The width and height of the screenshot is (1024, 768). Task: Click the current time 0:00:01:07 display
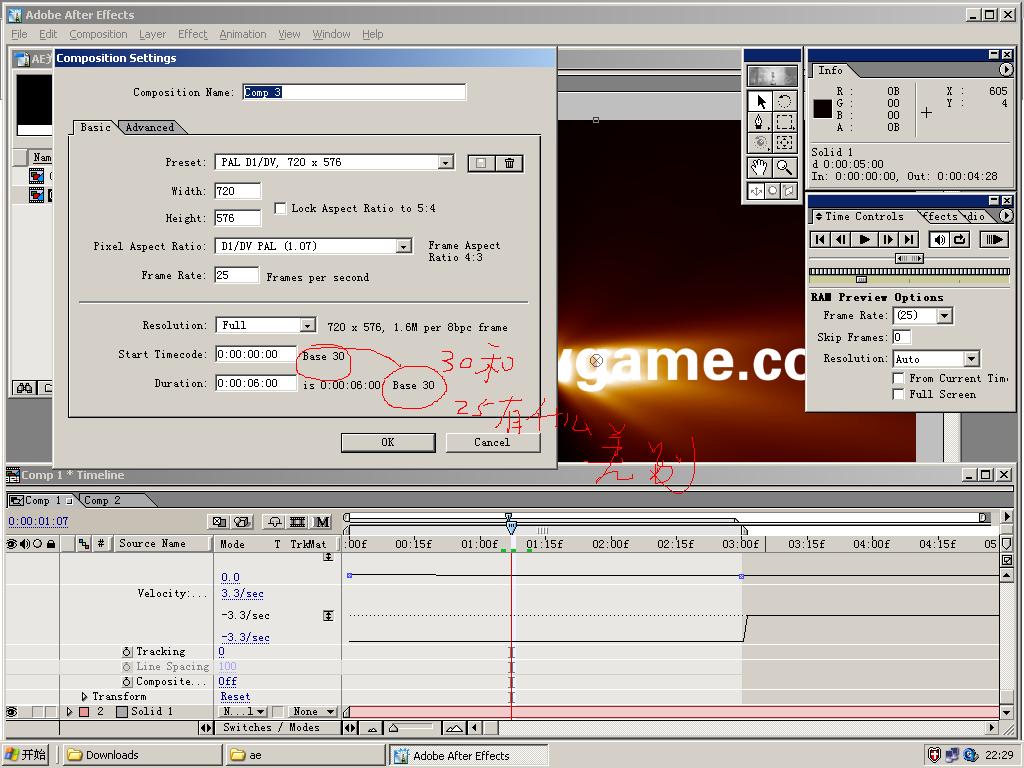(x=39, y=521)
